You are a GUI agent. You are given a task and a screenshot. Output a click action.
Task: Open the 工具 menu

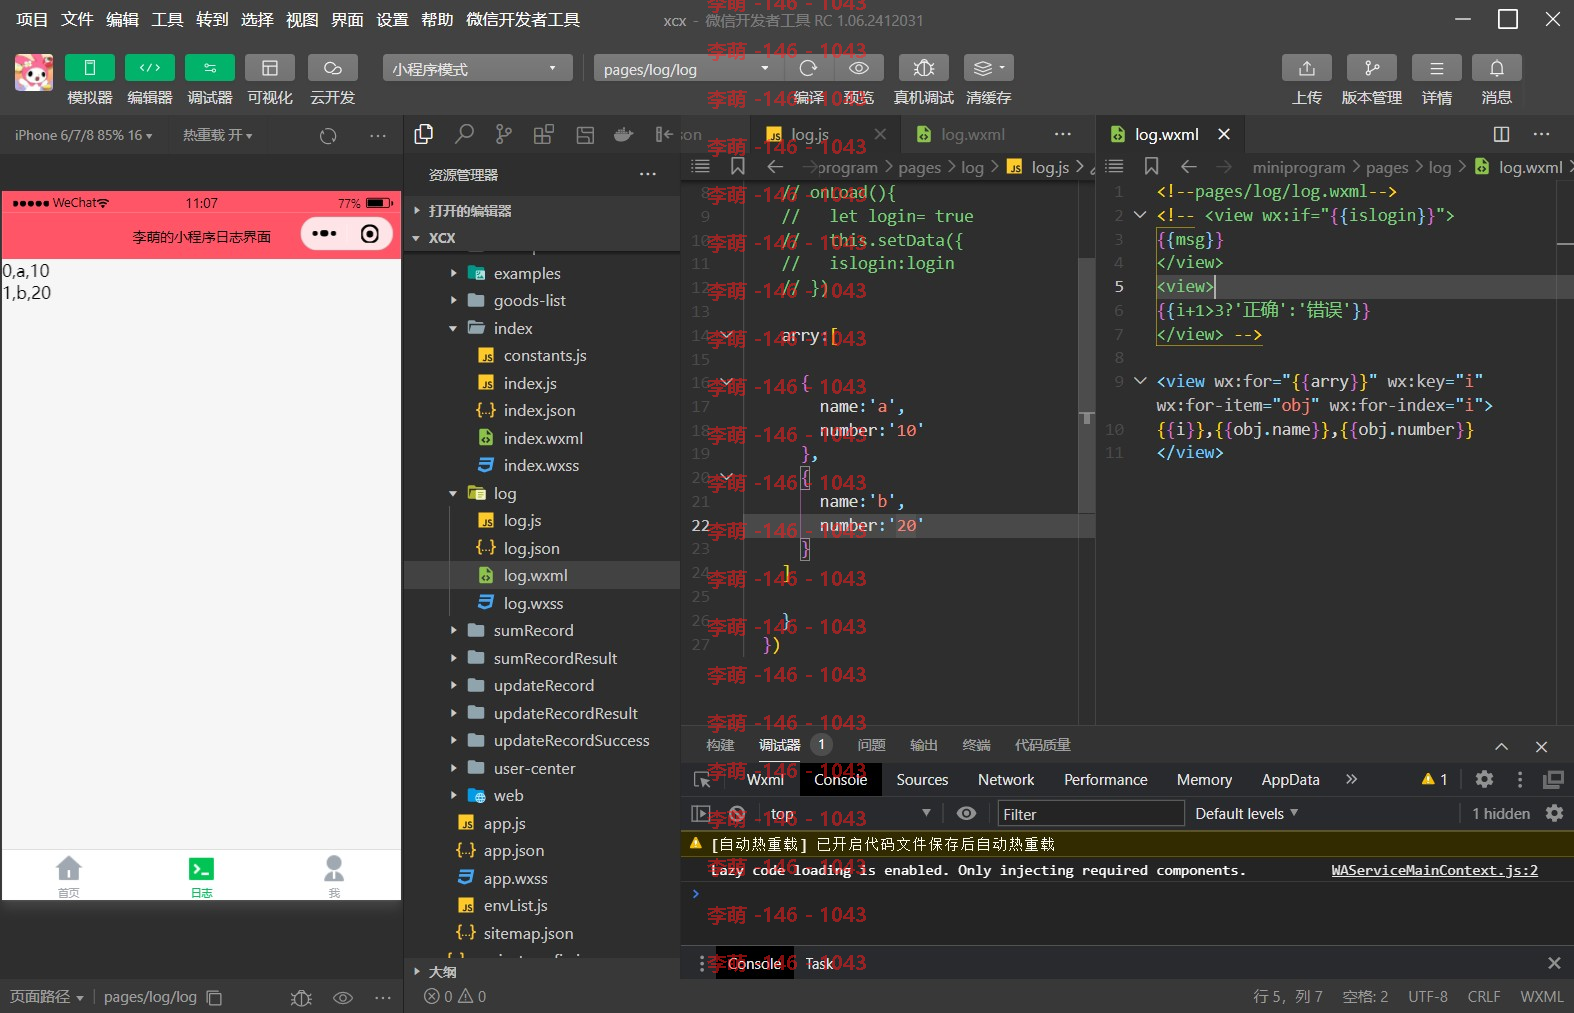tap(167, 19)
